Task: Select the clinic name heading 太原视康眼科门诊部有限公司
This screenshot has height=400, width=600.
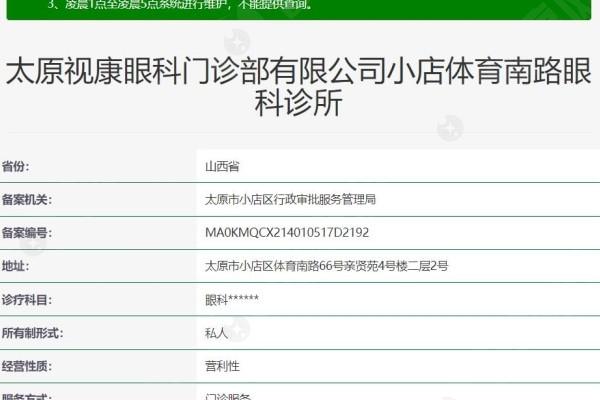Action: 196,71
